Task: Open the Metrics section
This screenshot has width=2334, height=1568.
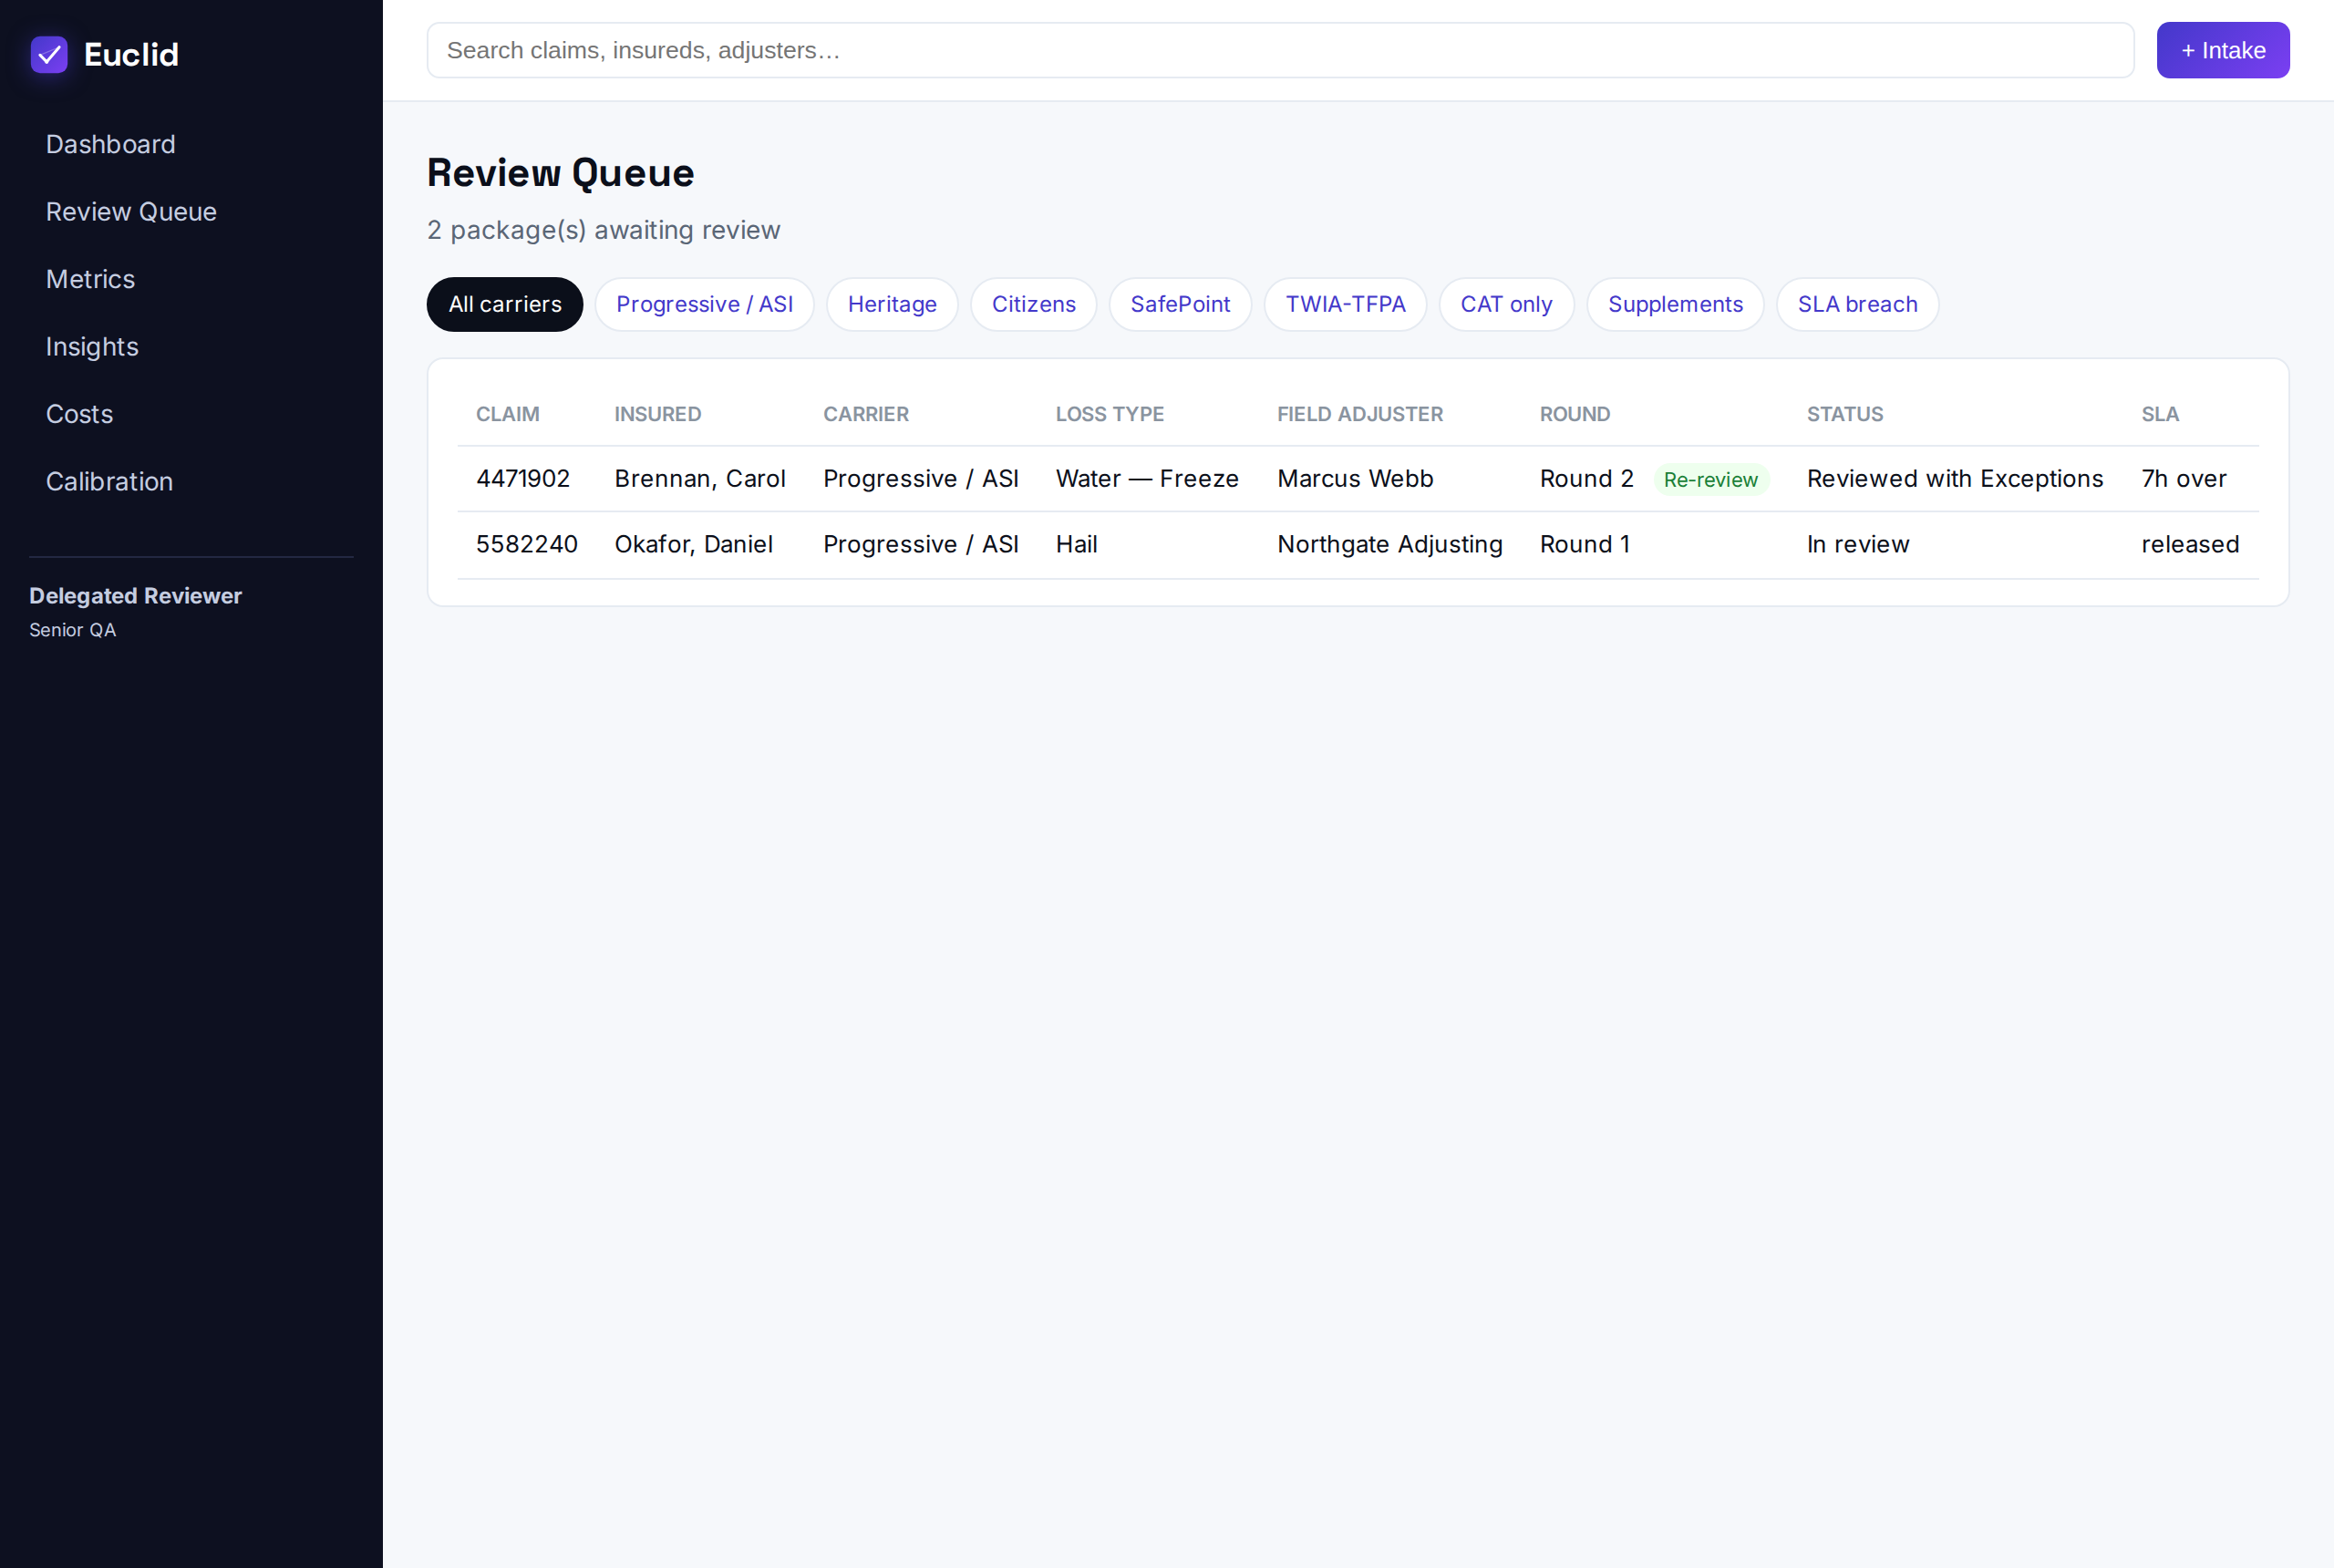Action: point(90,279)
